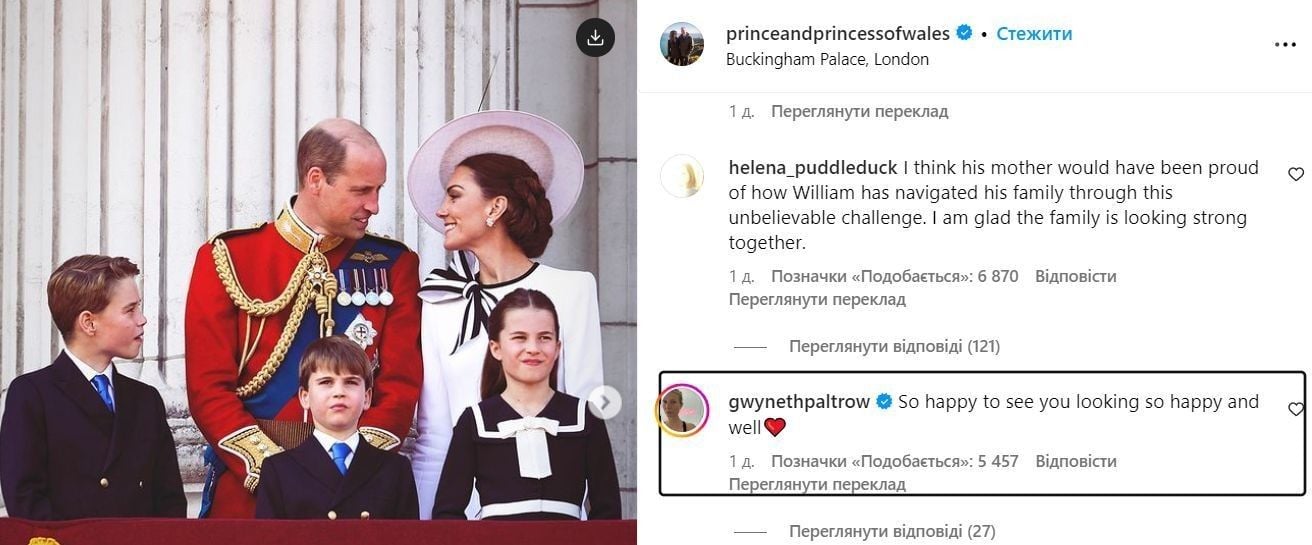Like gwynethpaltrow's comment with the heart

[x=1296, y=409]
